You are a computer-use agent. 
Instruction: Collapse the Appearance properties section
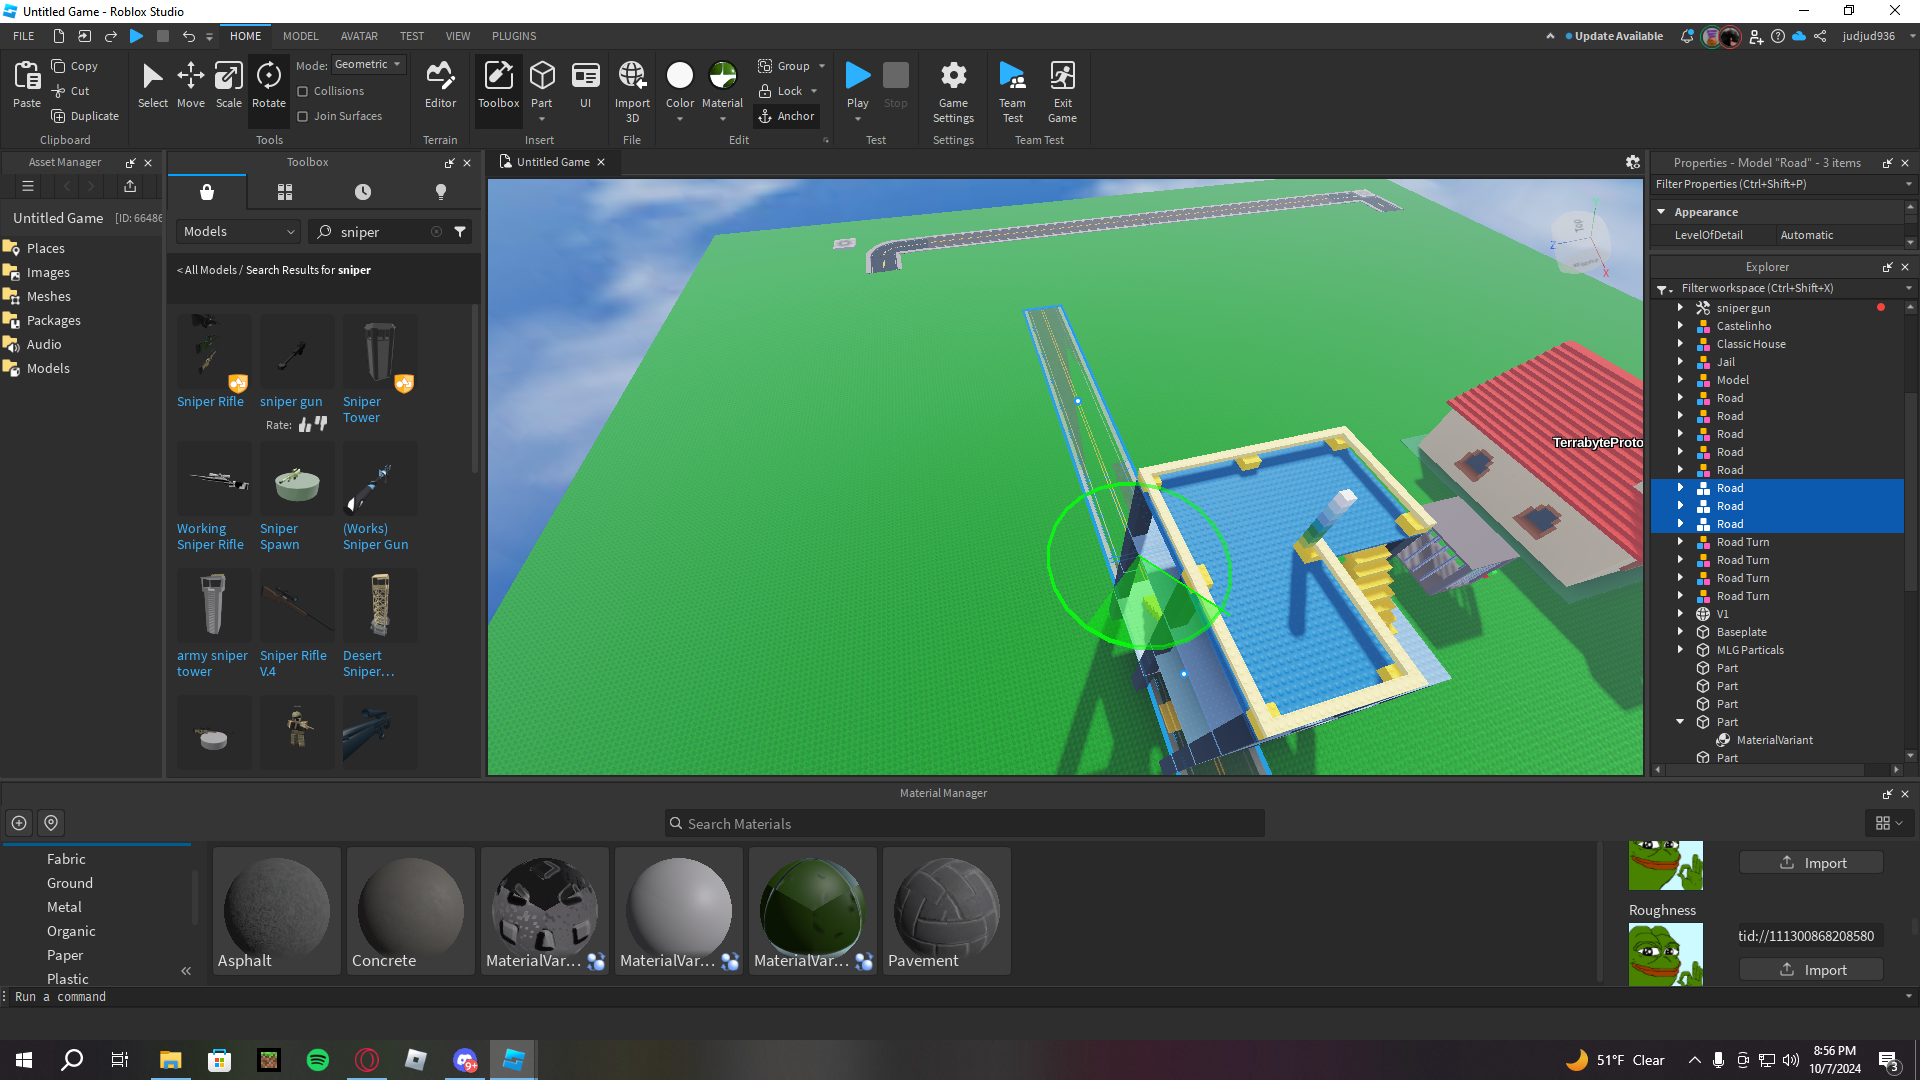(1661, 212)
